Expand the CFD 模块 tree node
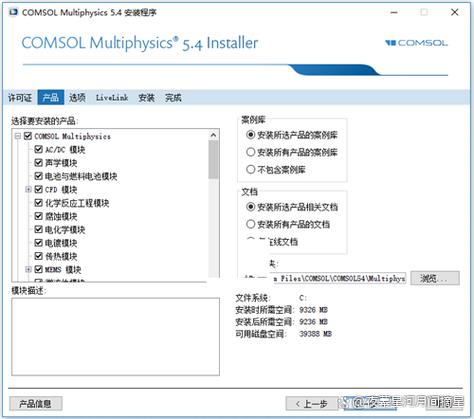This screenshot has height=419, width=474. (28, 189)
